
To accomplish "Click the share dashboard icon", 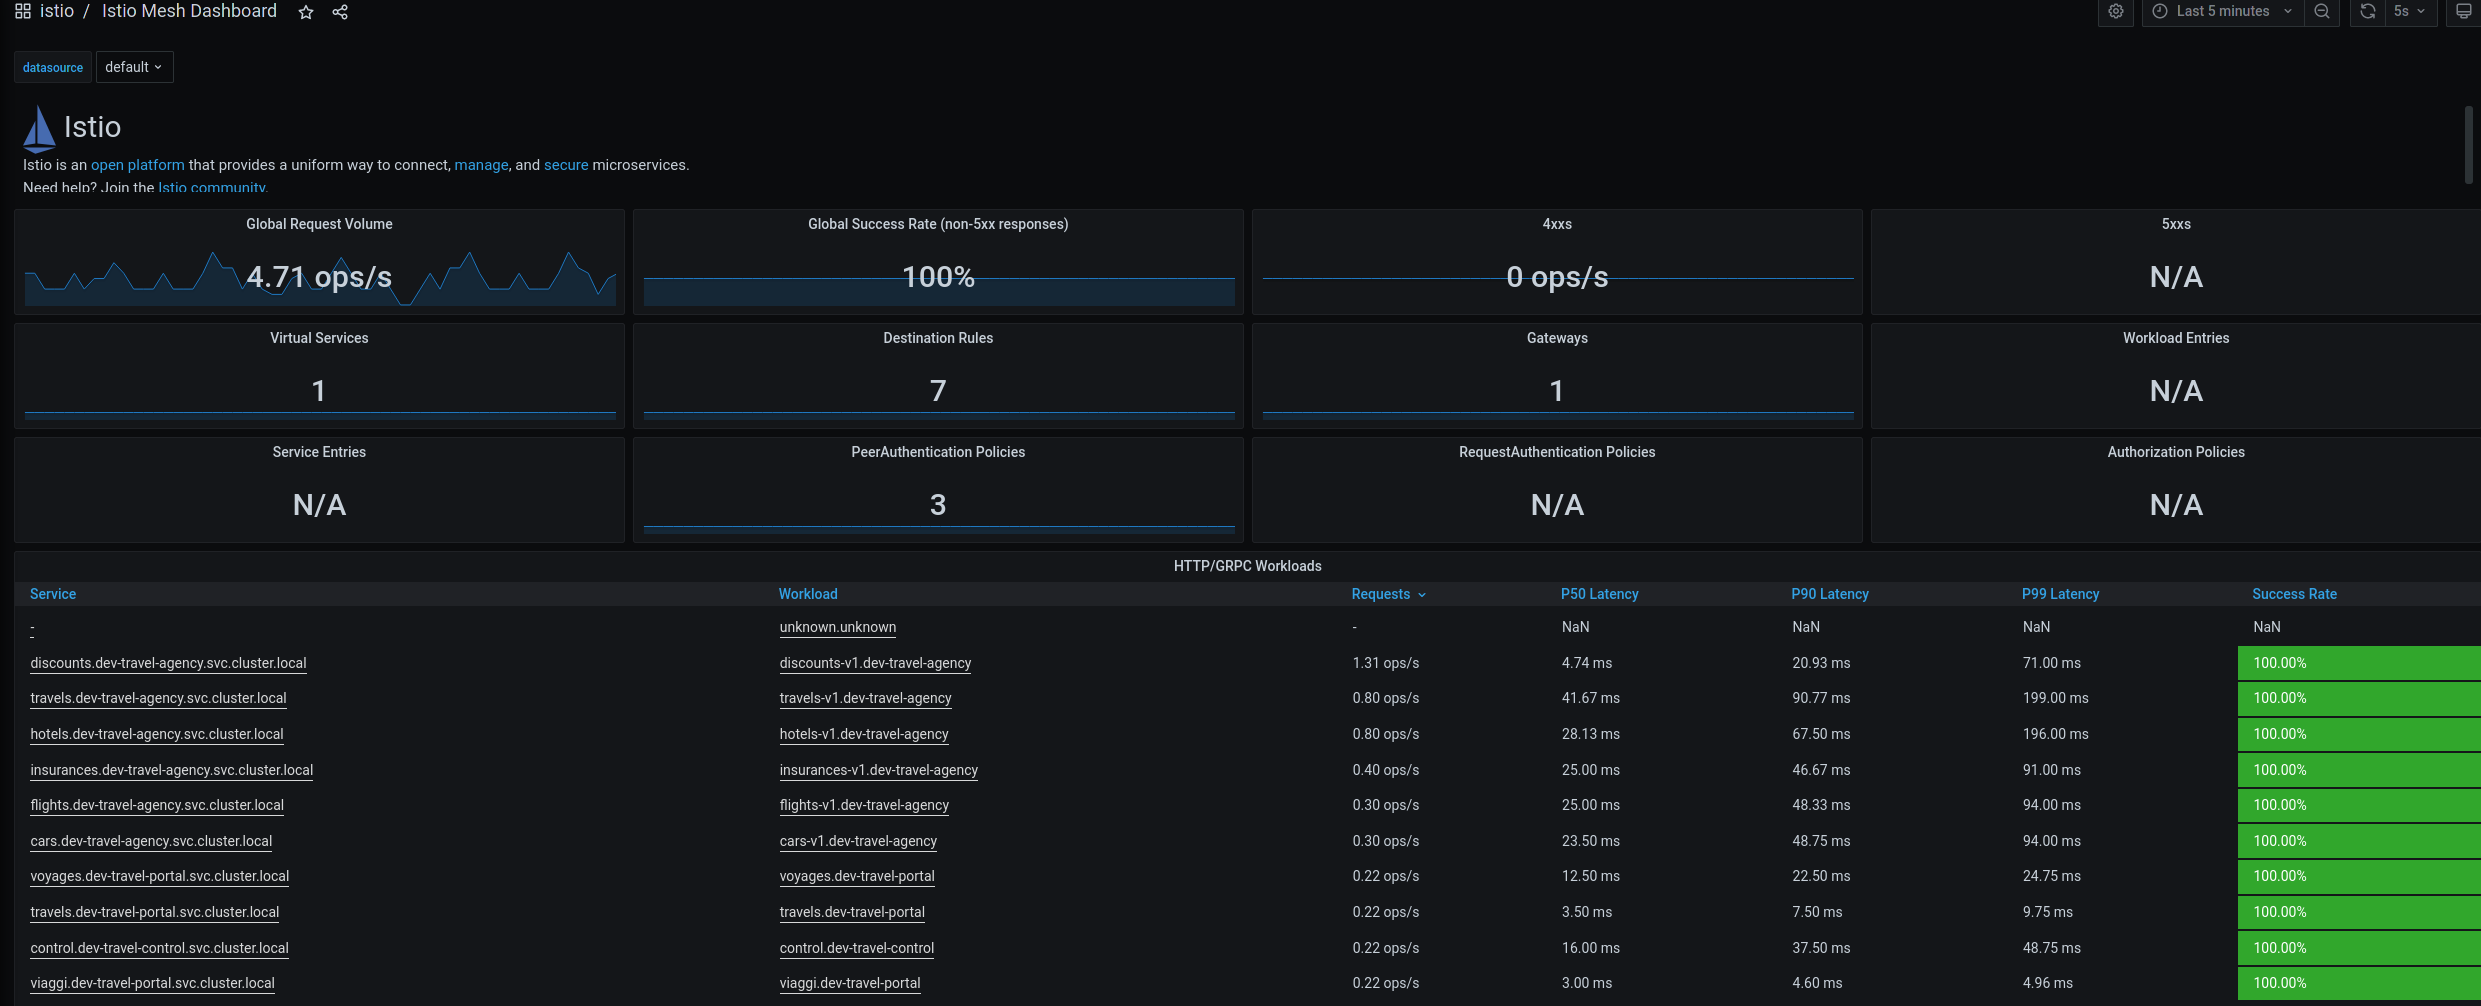I will tap(340, 12).
